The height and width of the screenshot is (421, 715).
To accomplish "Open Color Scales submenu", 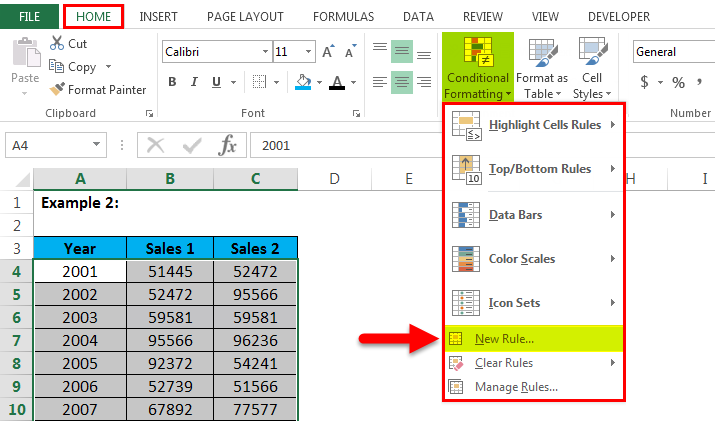I will coord(534,259).
